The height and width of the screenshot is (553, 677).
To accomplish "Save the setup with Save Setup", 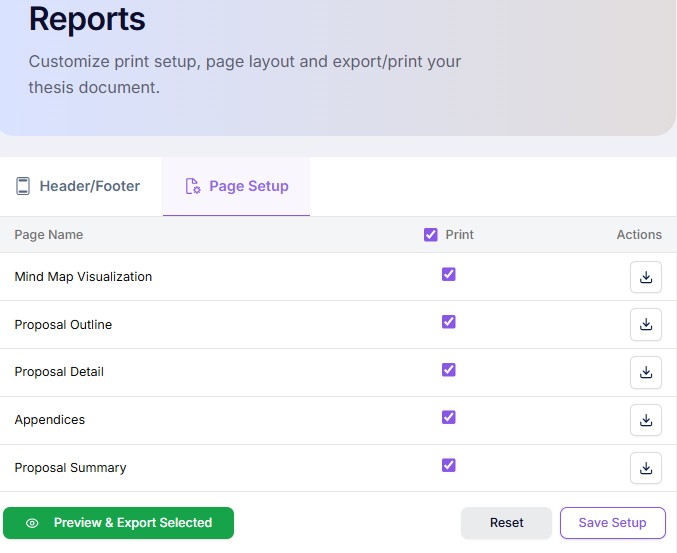I will pyautogui.click(x=612, y=523).
